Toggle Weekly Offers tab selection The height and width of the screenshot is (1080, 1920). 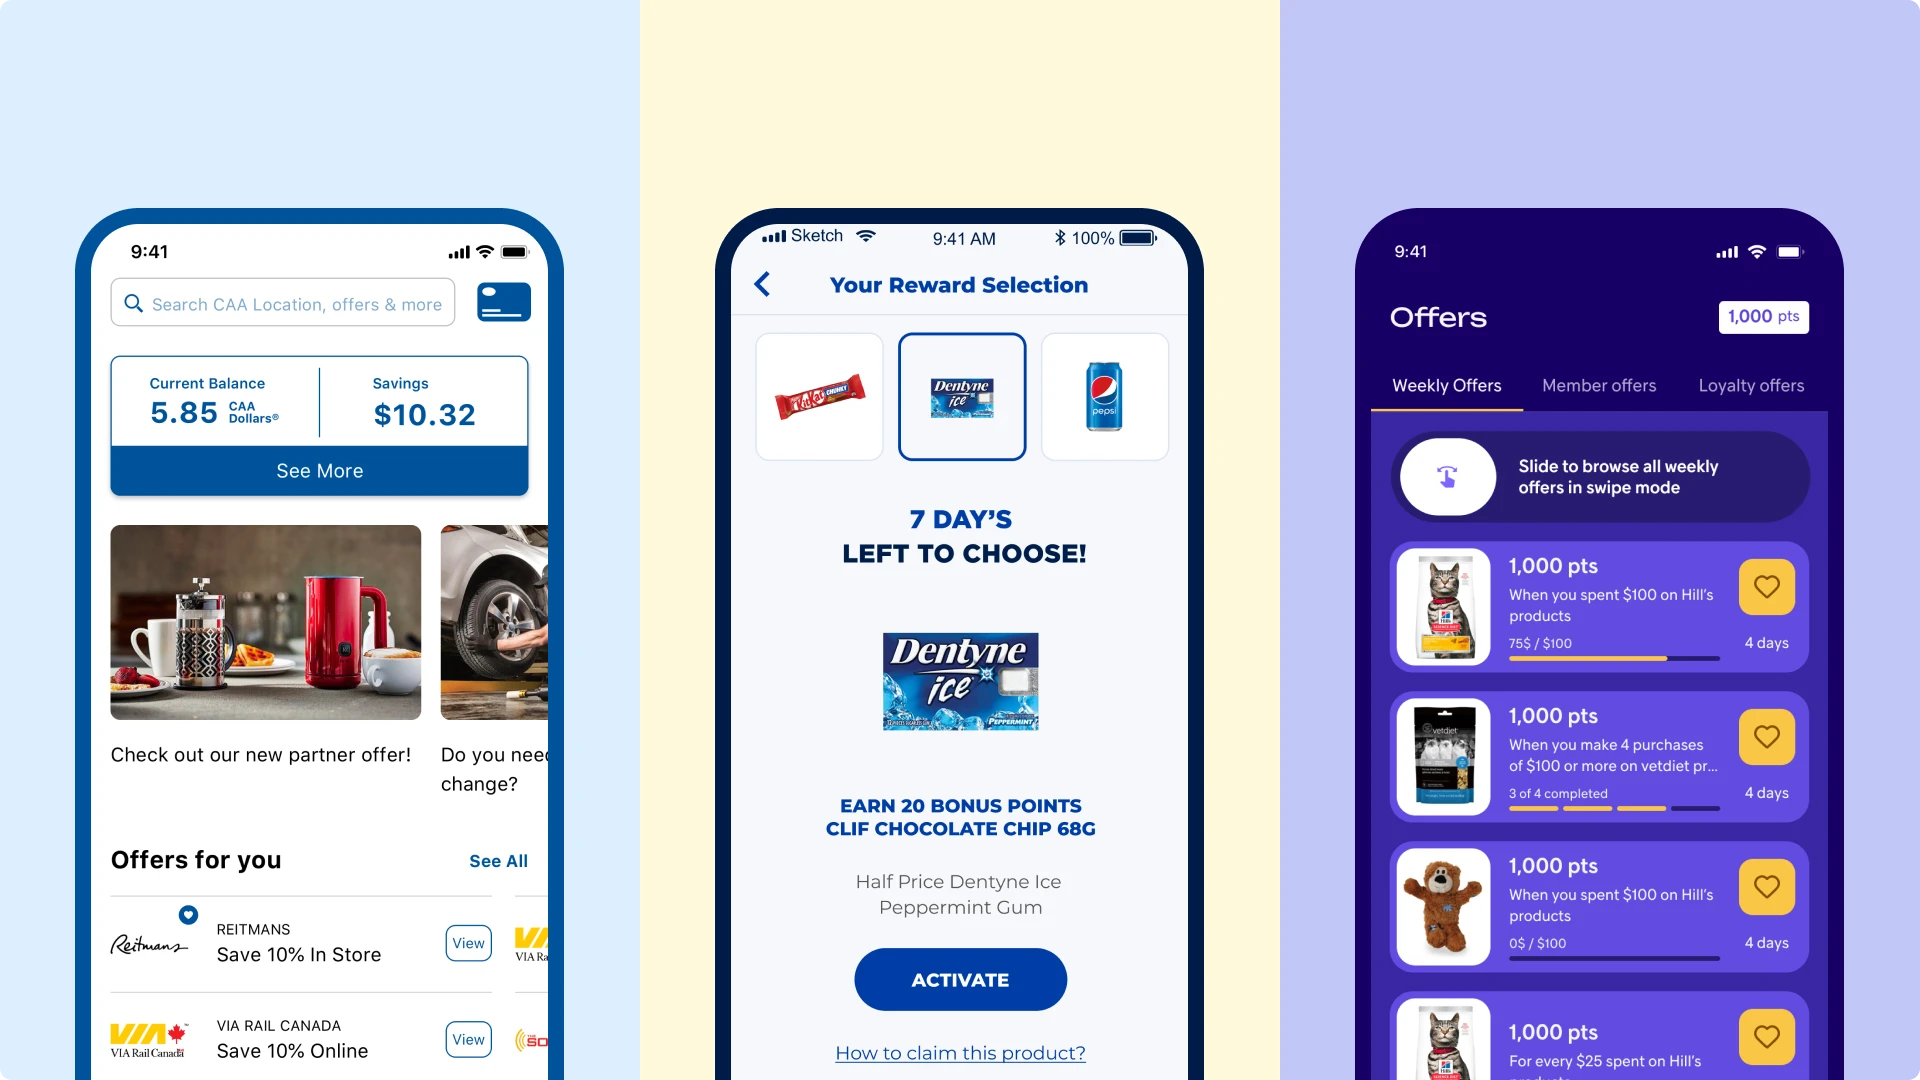(1447, 385)
